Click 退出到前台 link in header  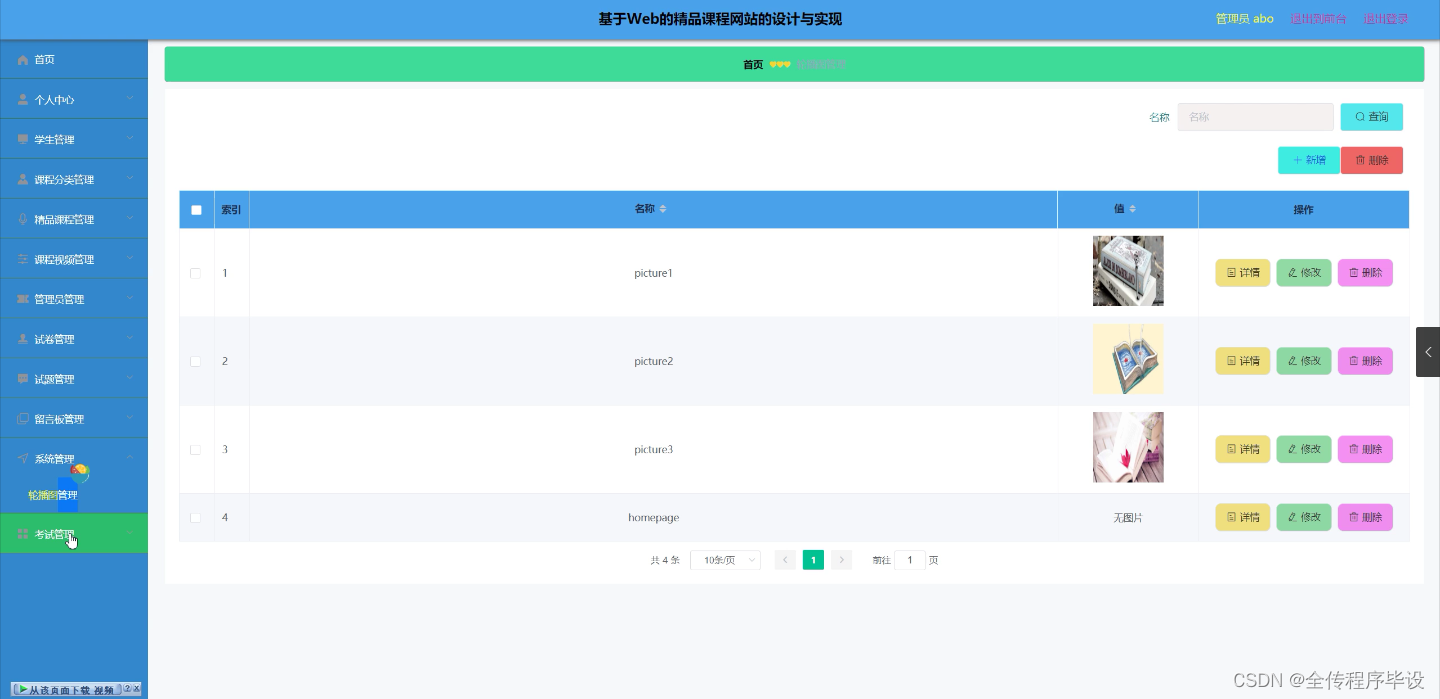(x=1318, y=19)
